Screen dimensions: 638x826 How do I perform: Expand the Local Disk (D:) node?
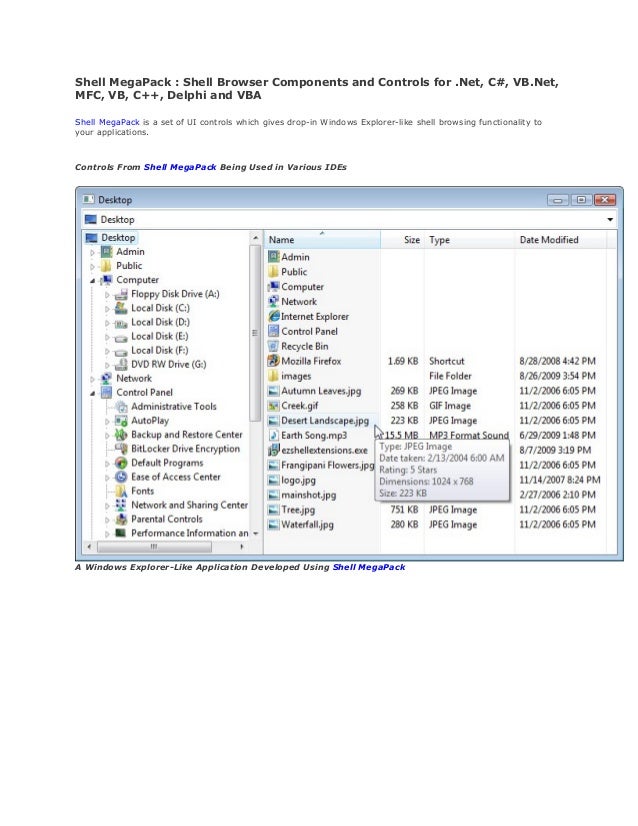[107, 323]
